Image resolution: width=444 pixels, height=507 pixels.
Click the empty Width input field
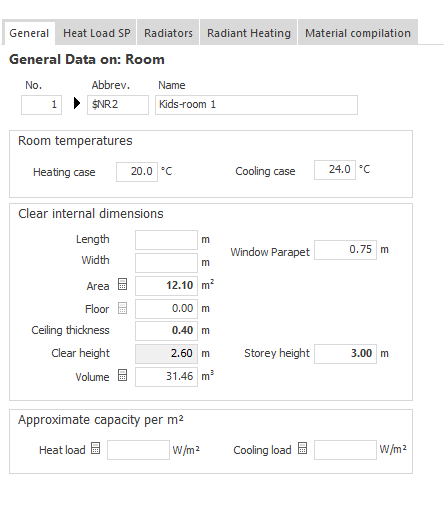click(166, 263)
